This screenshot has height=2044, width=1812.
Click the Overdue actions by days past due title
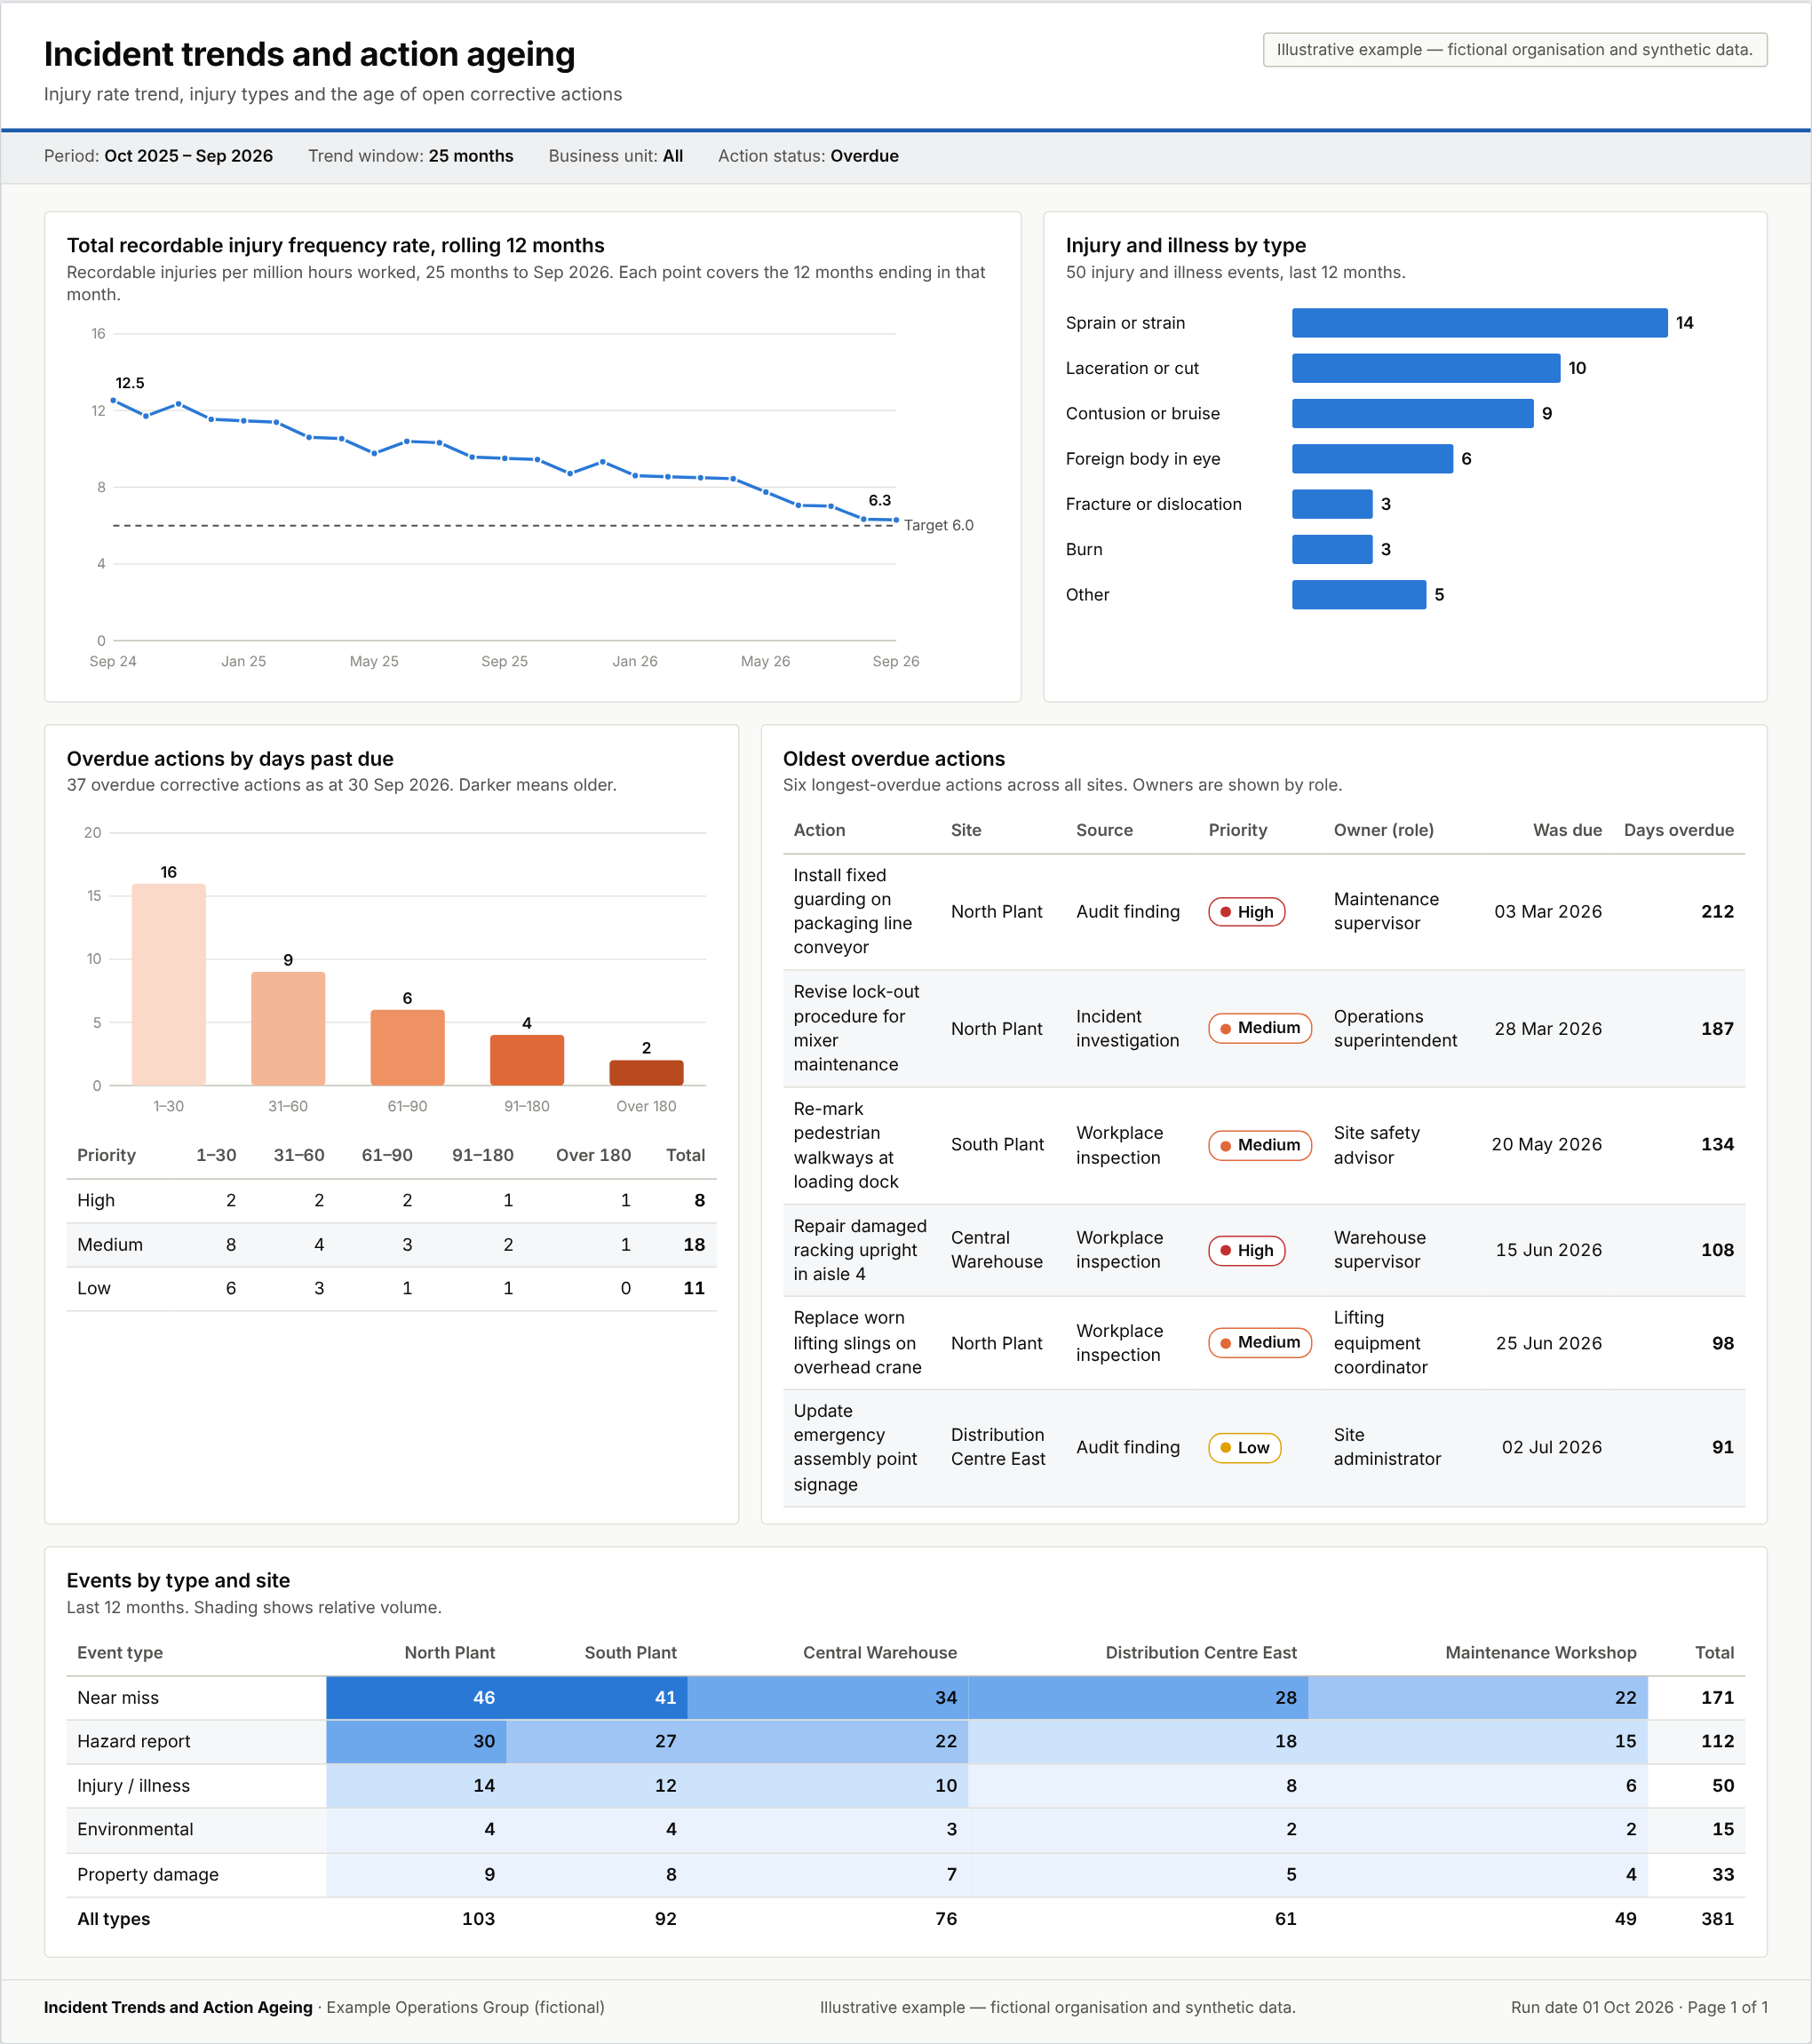[x=230, y=759]
